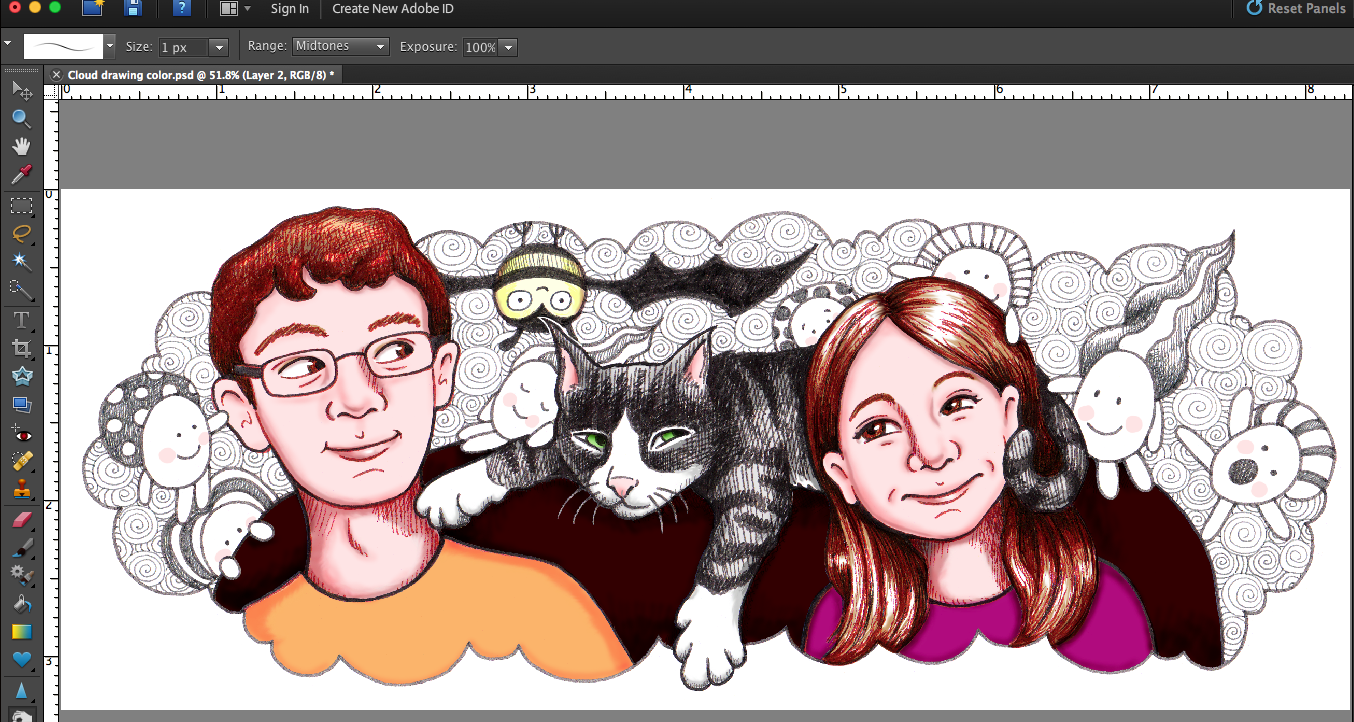Expand the brush Size dropdown

coord(219,47)
